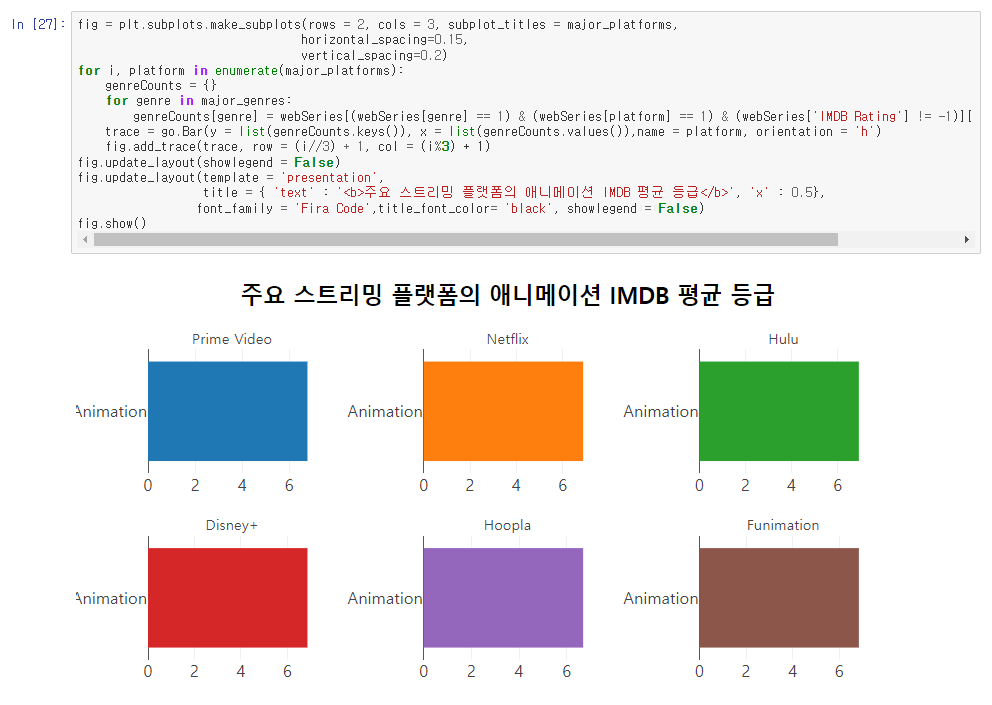Click axis tick 6 under Netflix chart
Image resolution: width=992 pixels, height=705 pixels.
(x=562, y=485)
